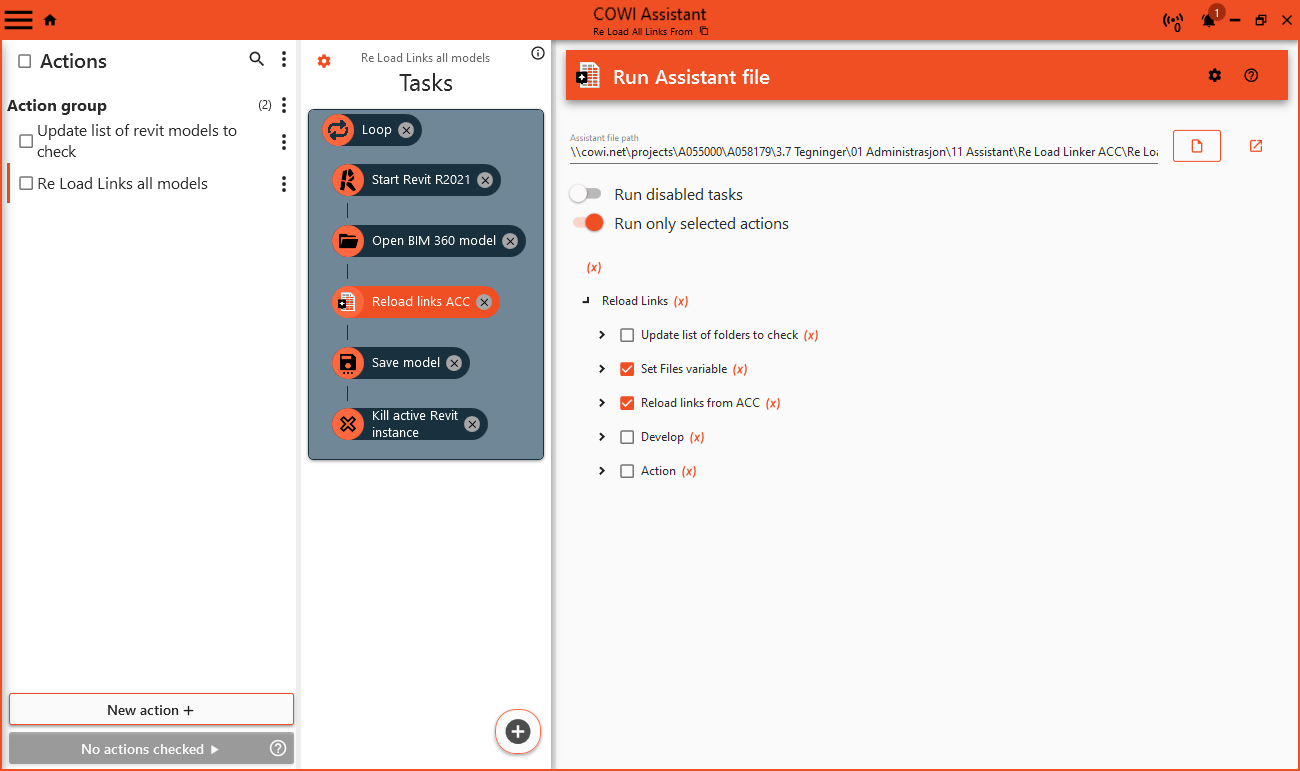The width and height of the screenshot is (1300, 771).
Task: Open the Action group three-dot menu
Action: click(284, 105)
